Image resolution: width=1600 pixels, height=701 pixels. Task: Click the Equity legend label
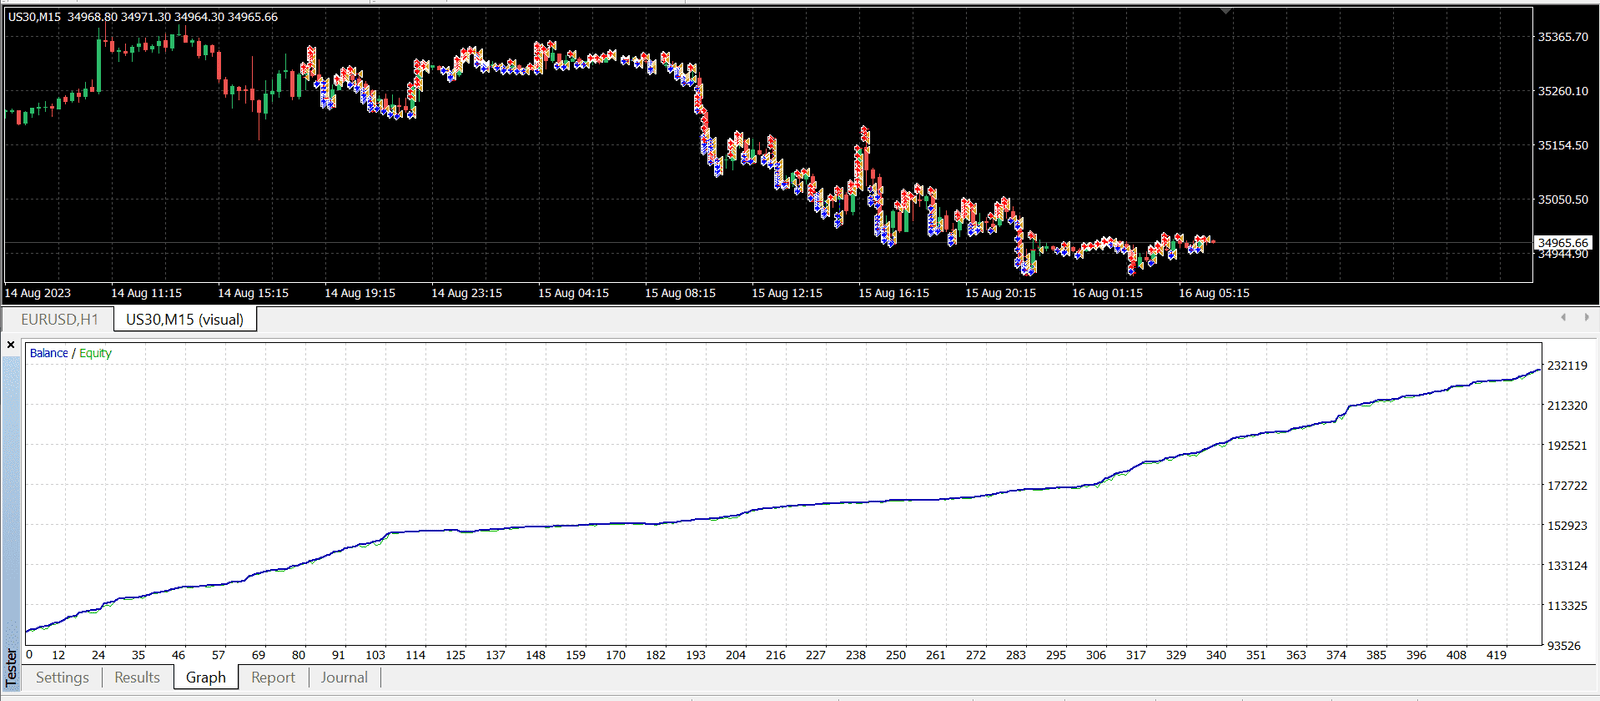[x=96, y=353]
